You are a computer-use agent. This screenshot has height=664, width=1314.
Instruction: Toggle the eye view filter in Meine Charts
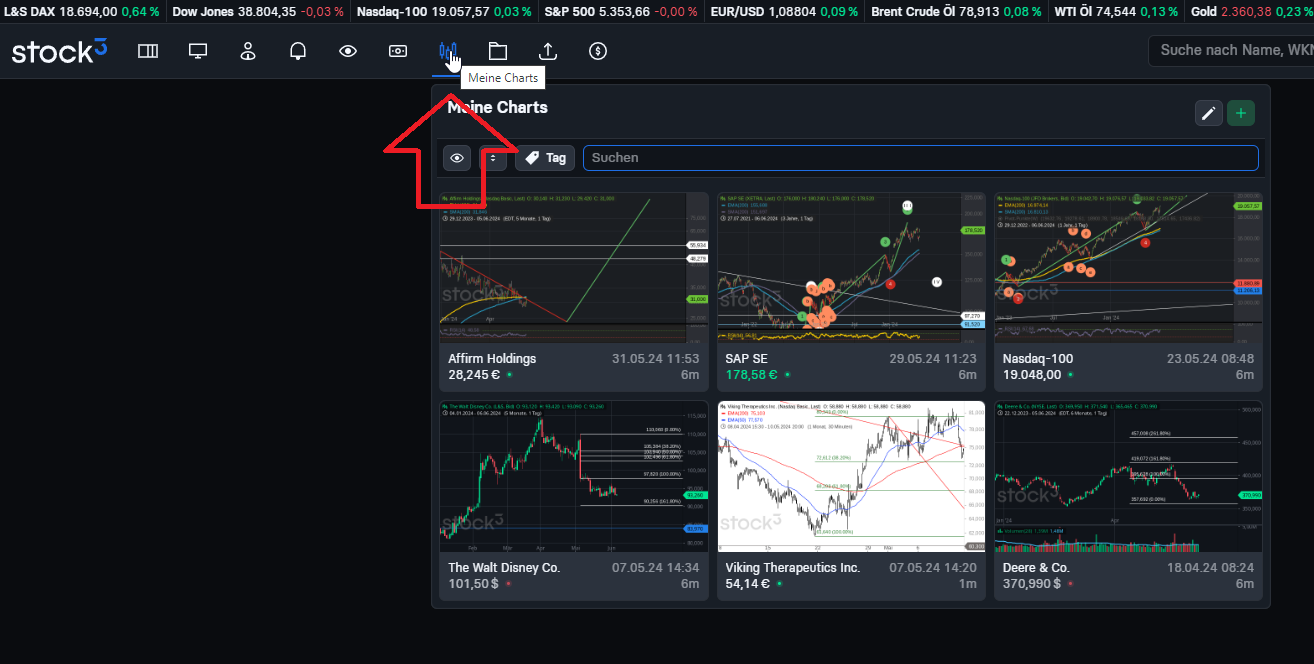(457, 158)
